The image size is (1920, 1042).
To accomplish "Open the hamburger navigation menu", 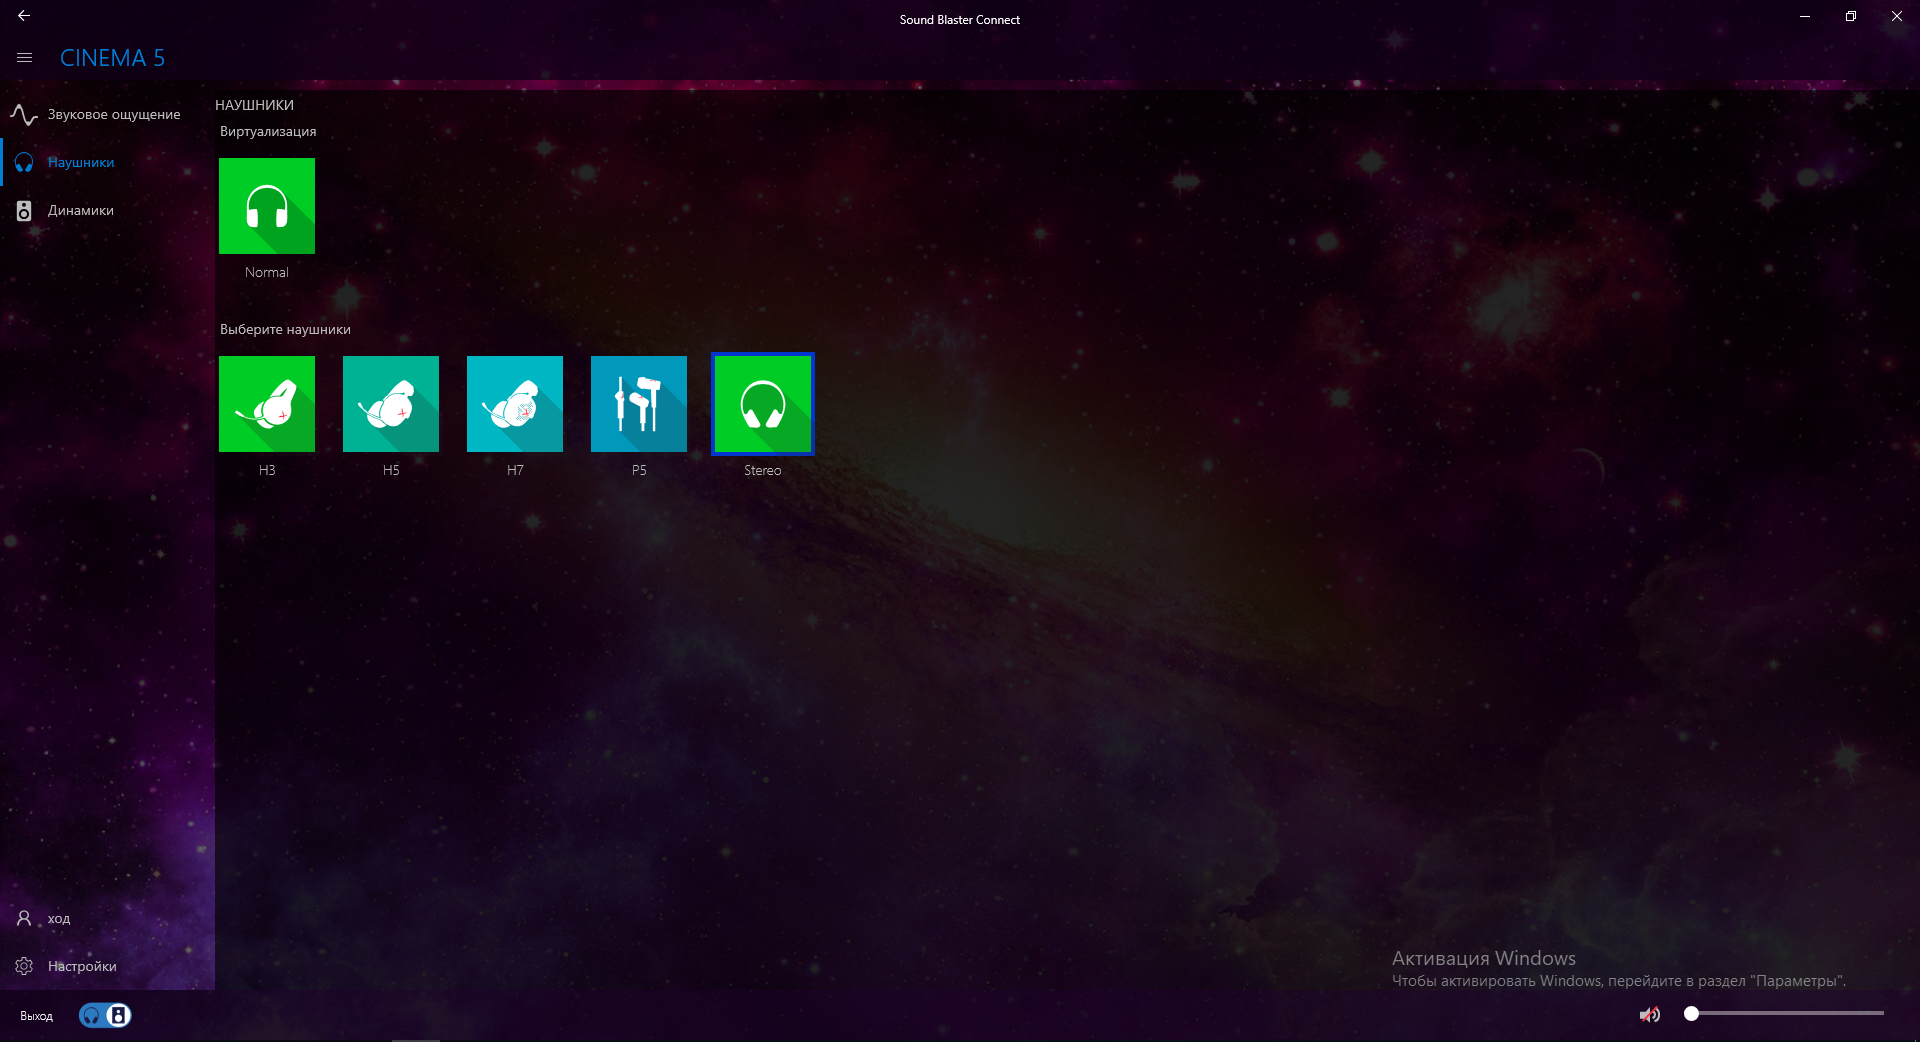I will 25,58.
